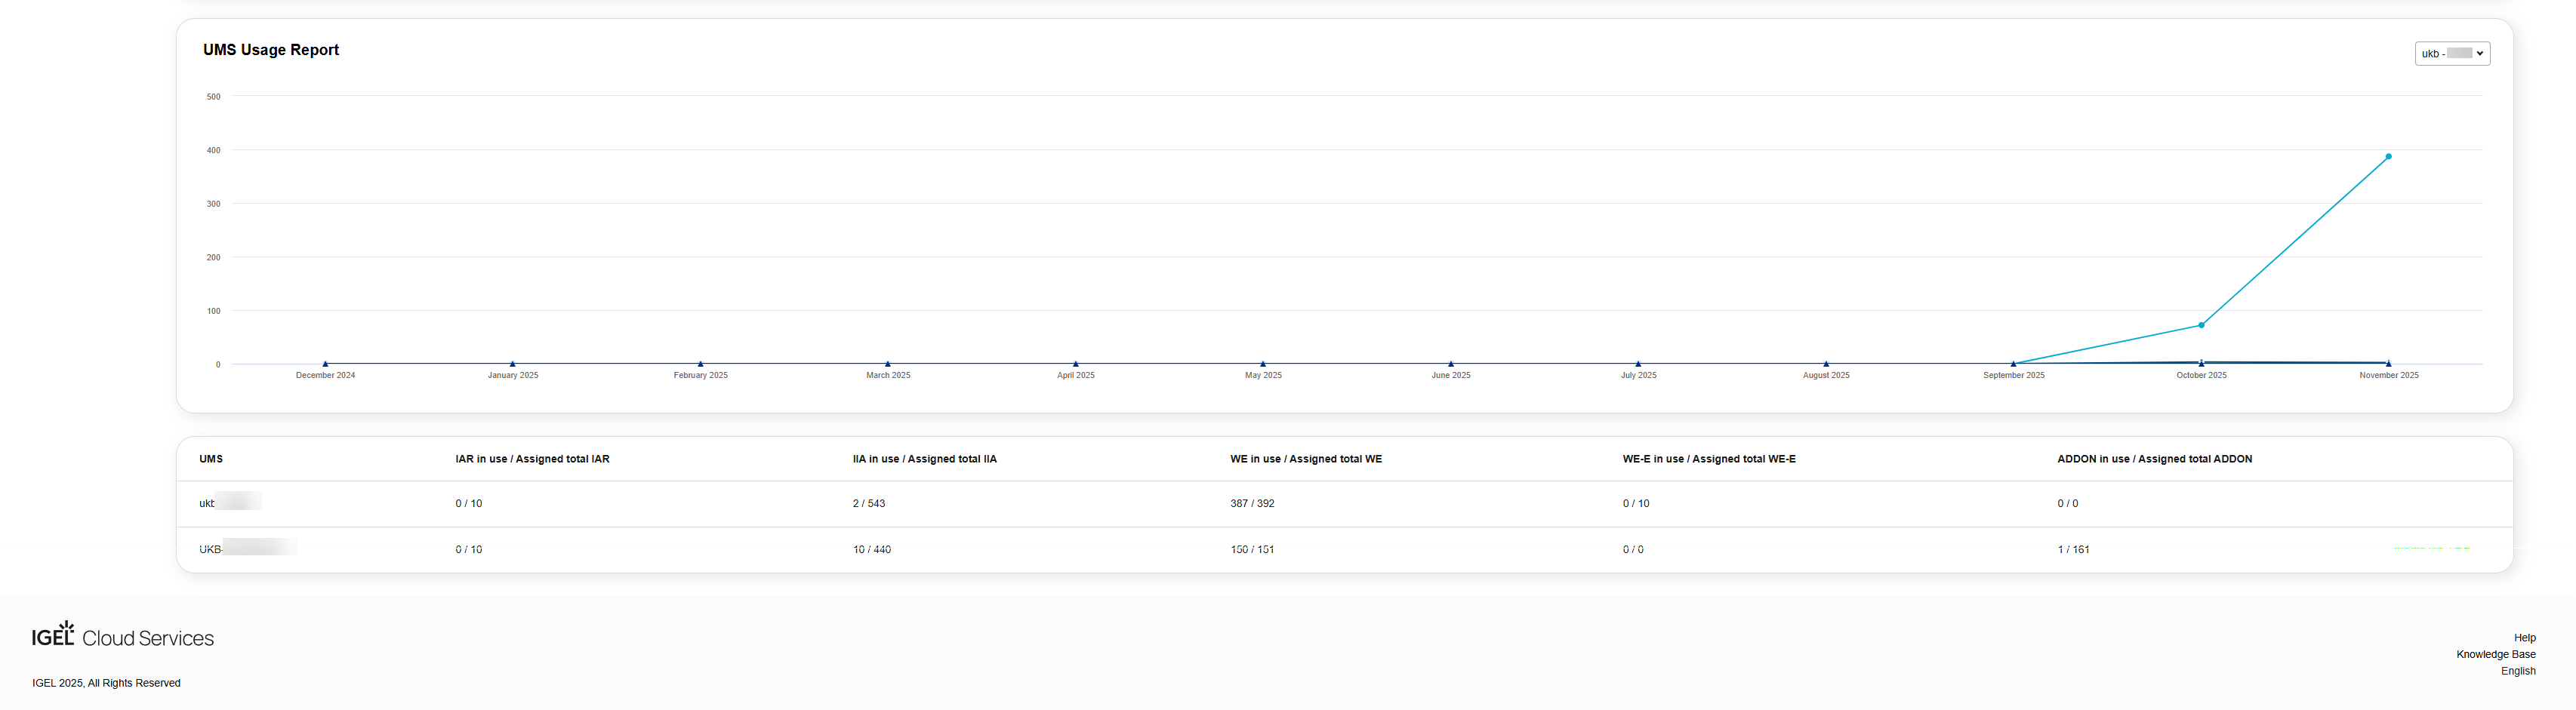Click the IGEL Cloud Services logo
2576x710 pixels.
click(123, 636)
